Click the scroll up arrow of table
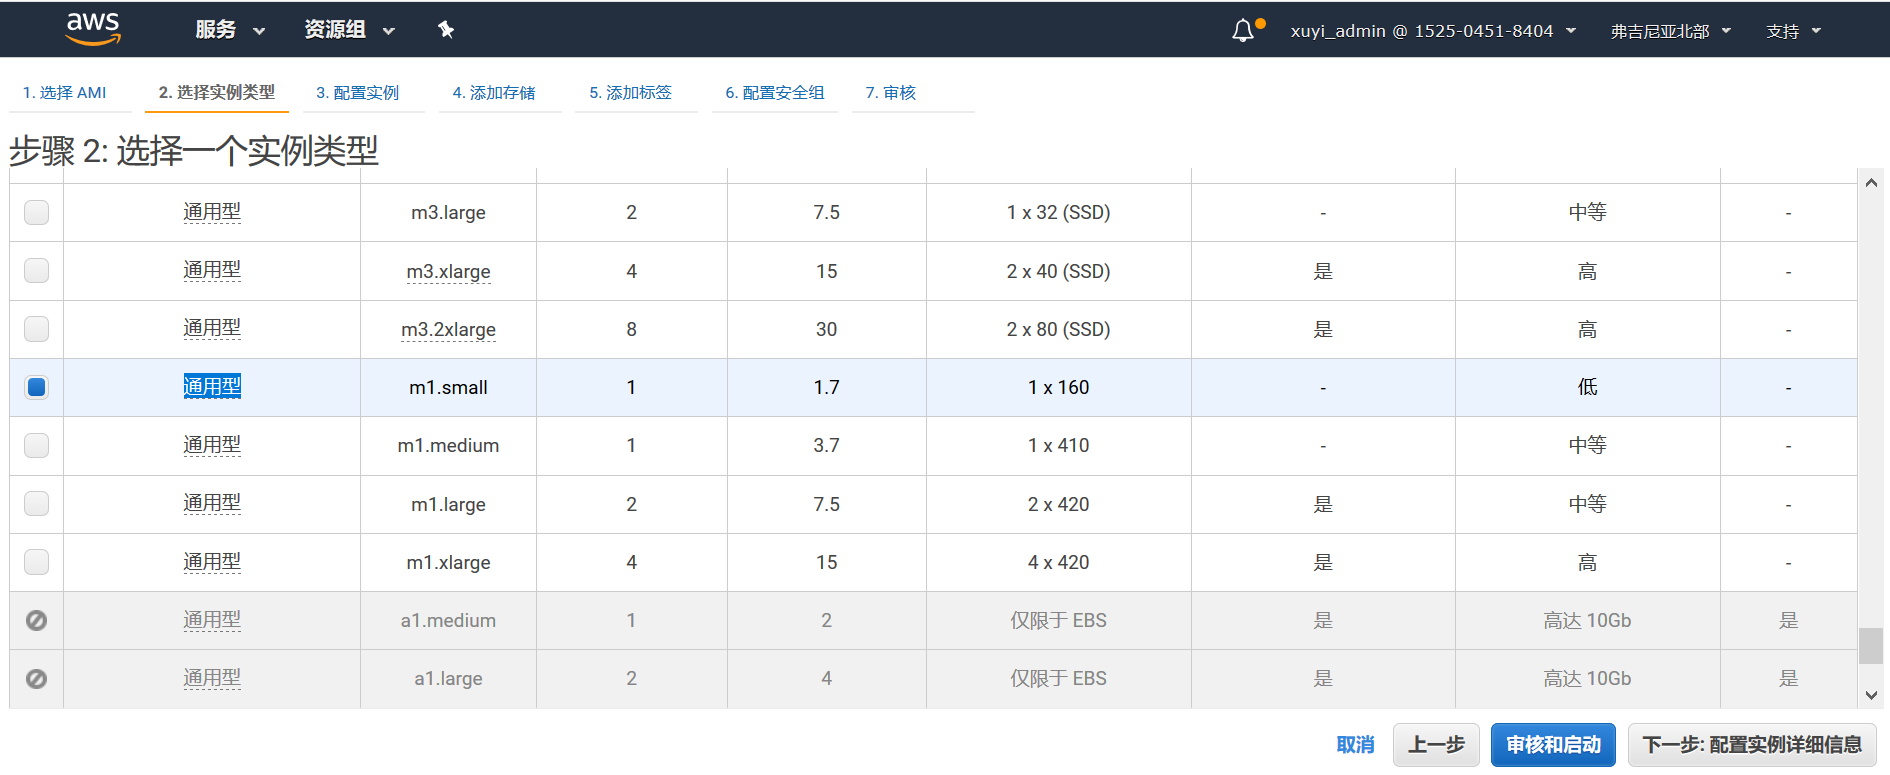The image size is (1890, 775). coord(1871,183)
